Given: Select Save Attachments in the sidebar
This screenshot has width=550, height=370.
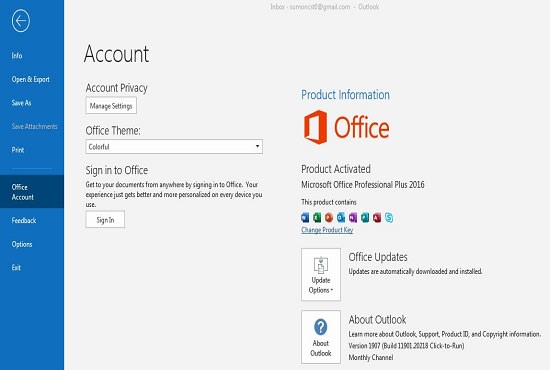Looking at the screenshot, I should (34, 126).
